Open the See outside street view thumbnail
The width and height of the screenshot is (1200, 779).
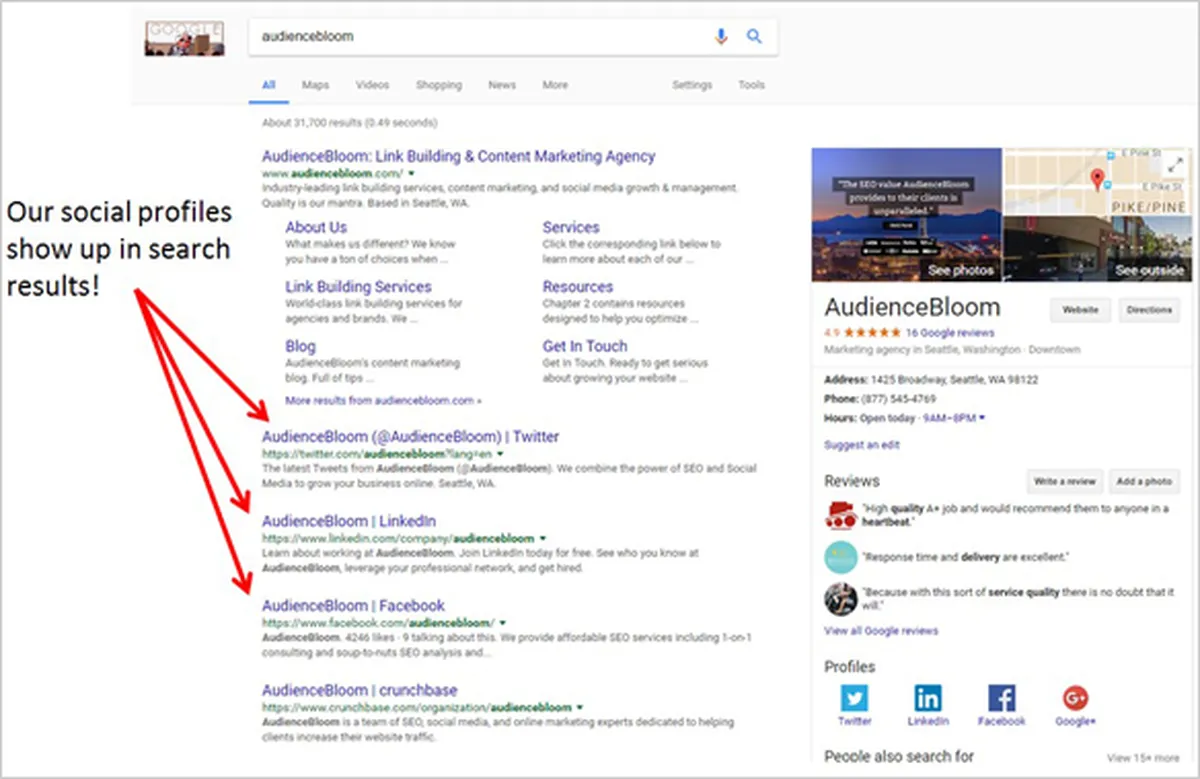[1096, 249]
